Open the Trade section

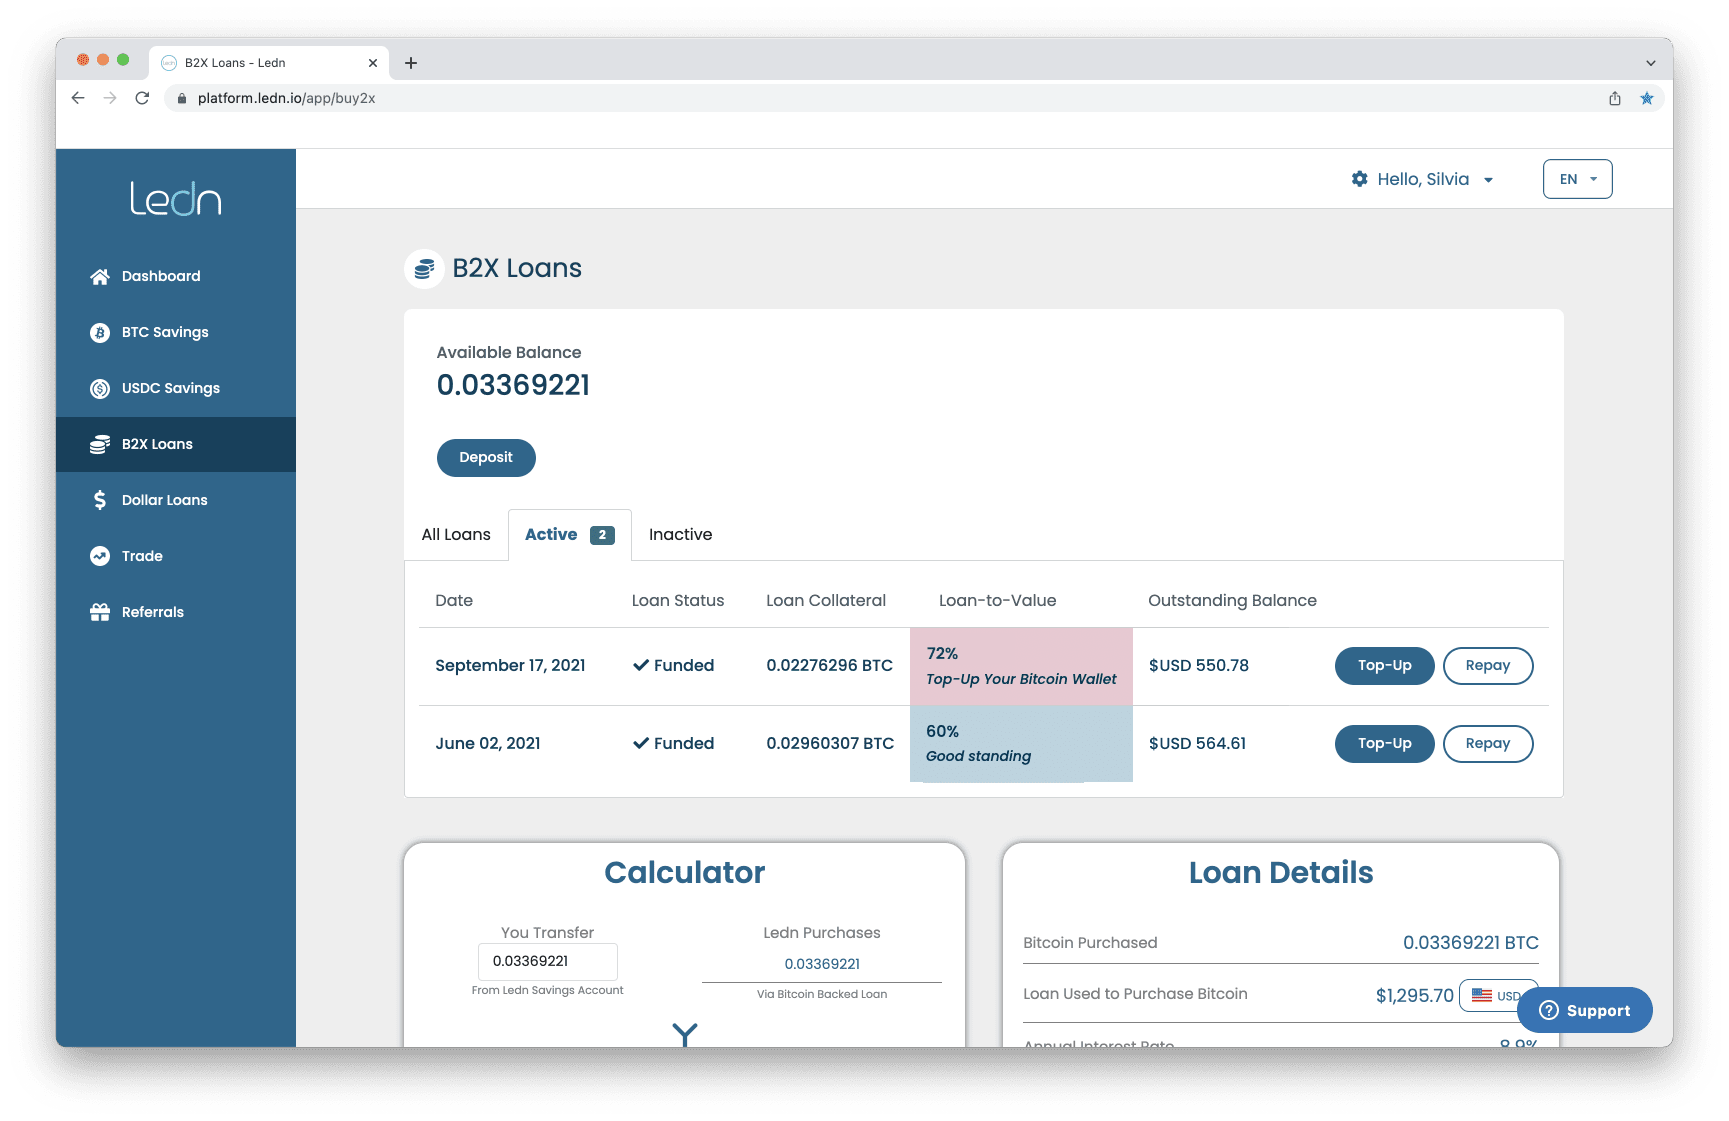pyautogui.click(x=176, y=556)
